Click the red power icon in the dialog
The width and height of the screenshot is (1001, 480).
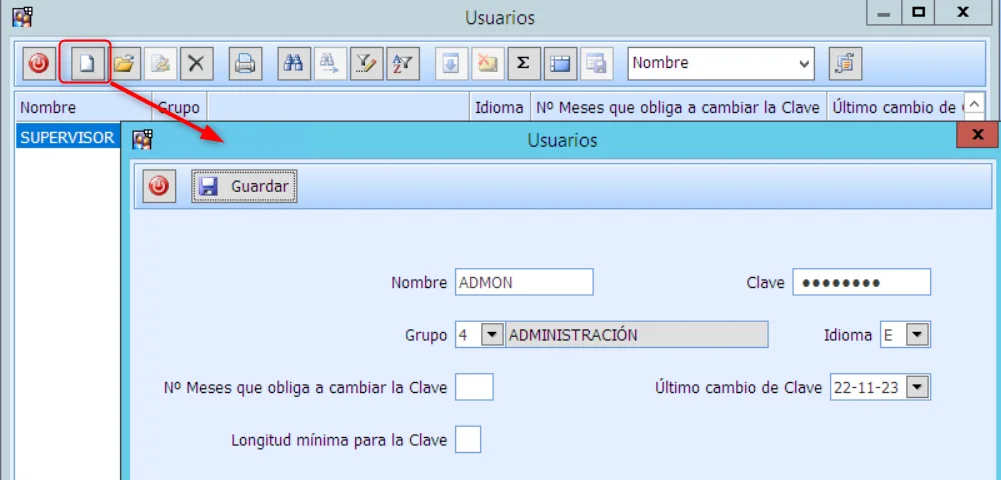(x=159, y=186)
